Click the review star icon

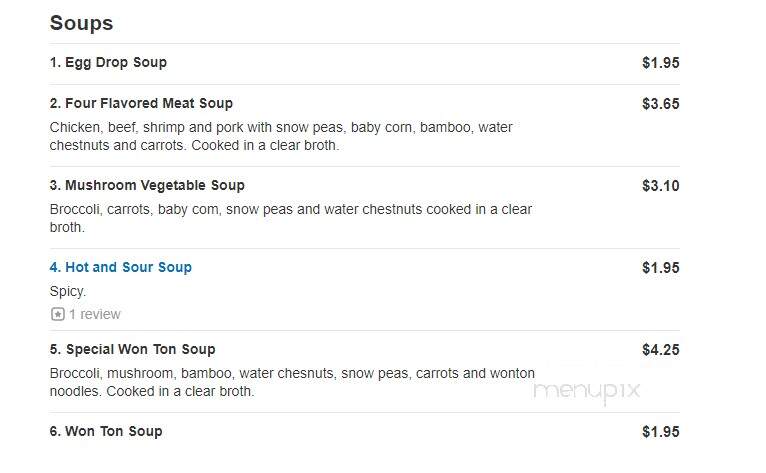pyautogui.click(x=58, y=314)
